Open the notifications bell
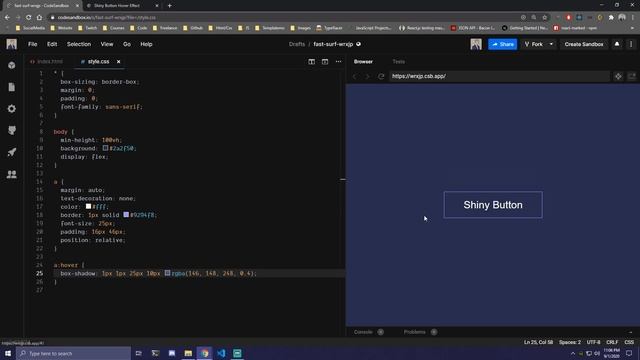This screenshot has width=640, height=360. [617, 44]
